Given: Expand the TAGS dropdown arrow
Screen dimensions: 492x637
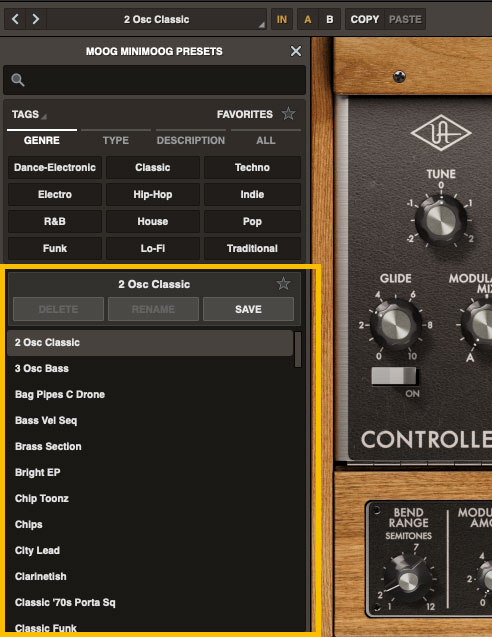Looking at the screenshot, I should (x=44, y=117).
